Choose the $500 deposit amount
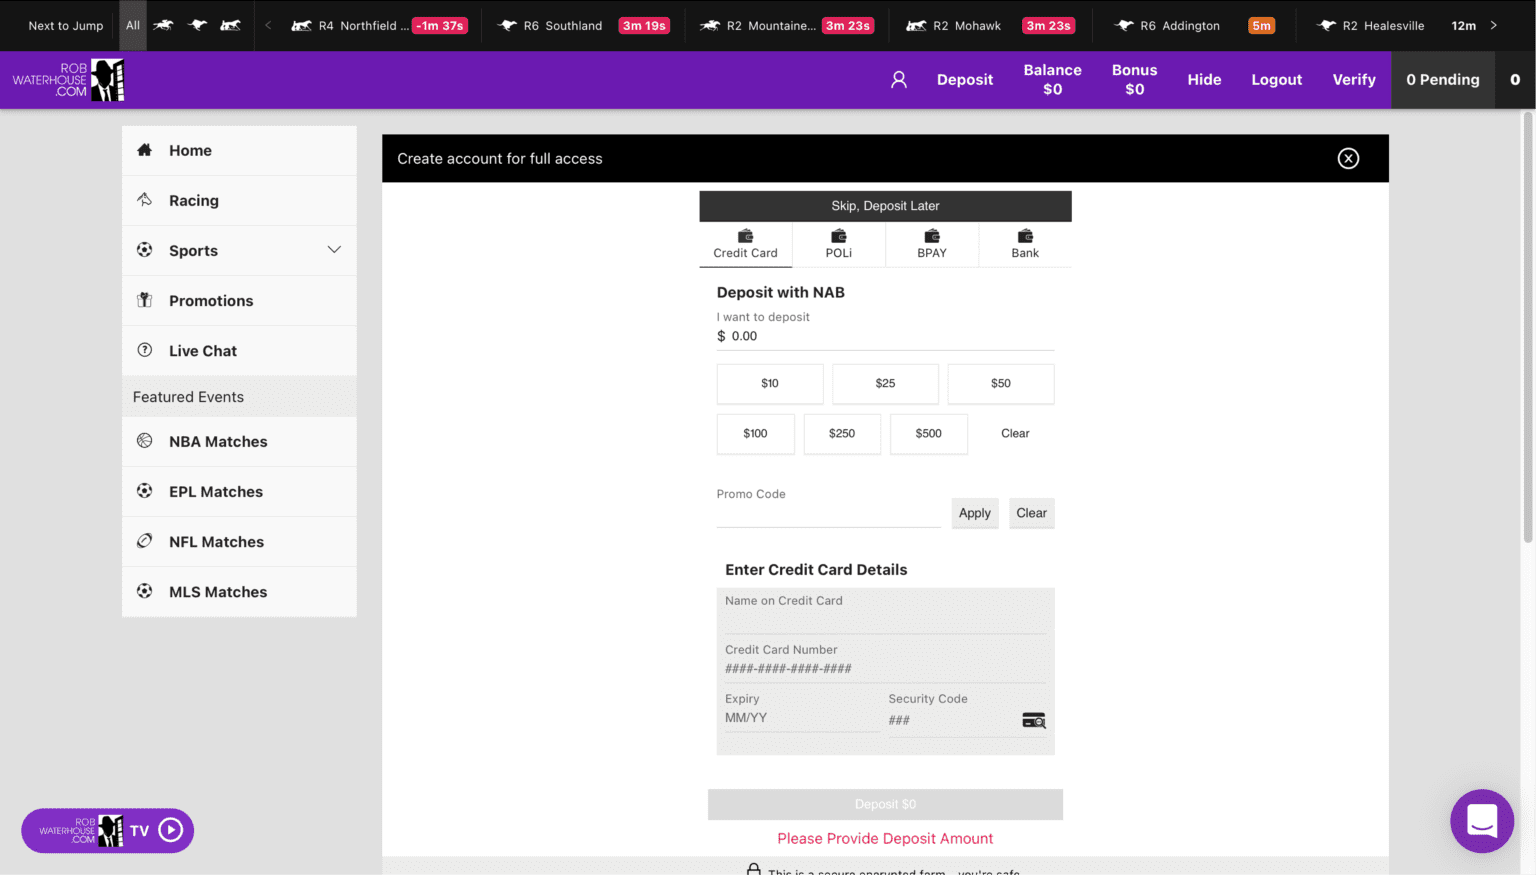Viewport: 1536px width, 875px height. pyautogui.click(x=929, y=434)
